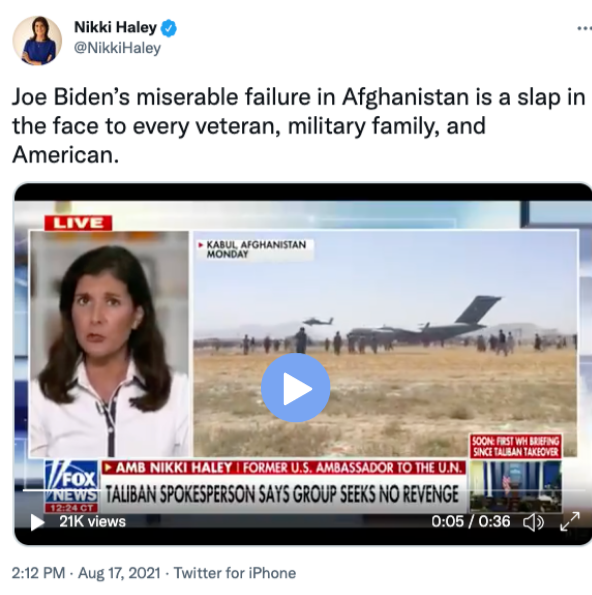
Task: Click the Twitter for iPhone source link
Action: (x=235, y=573)
